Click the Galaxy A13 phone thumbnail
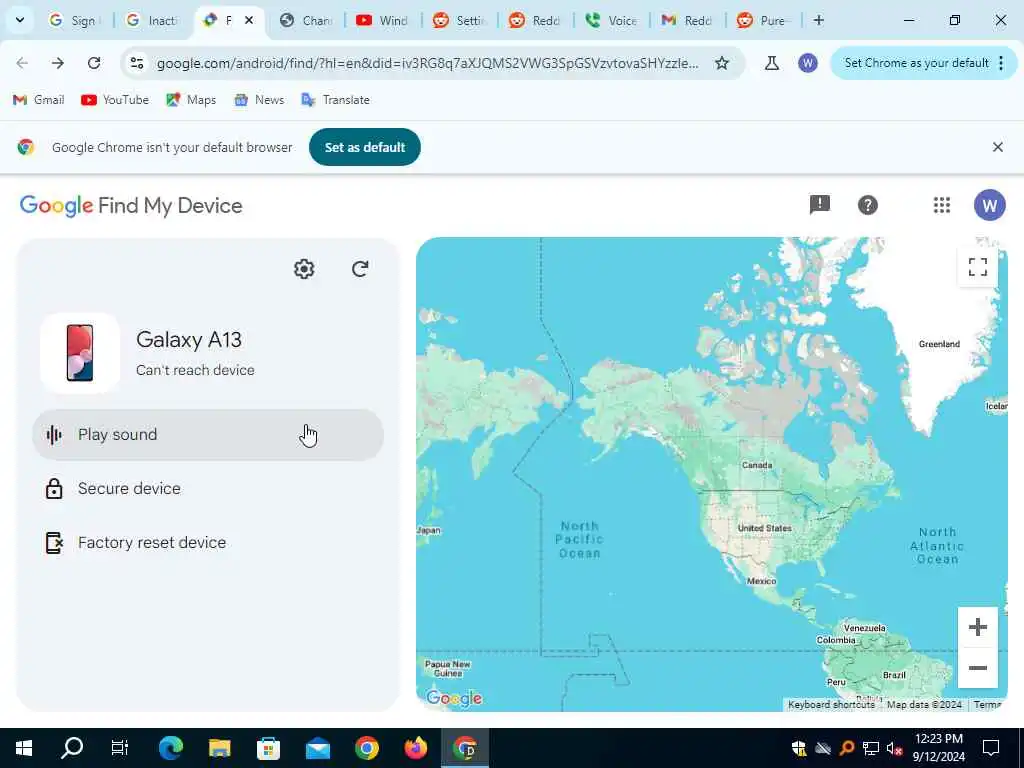 pos(80,353)
